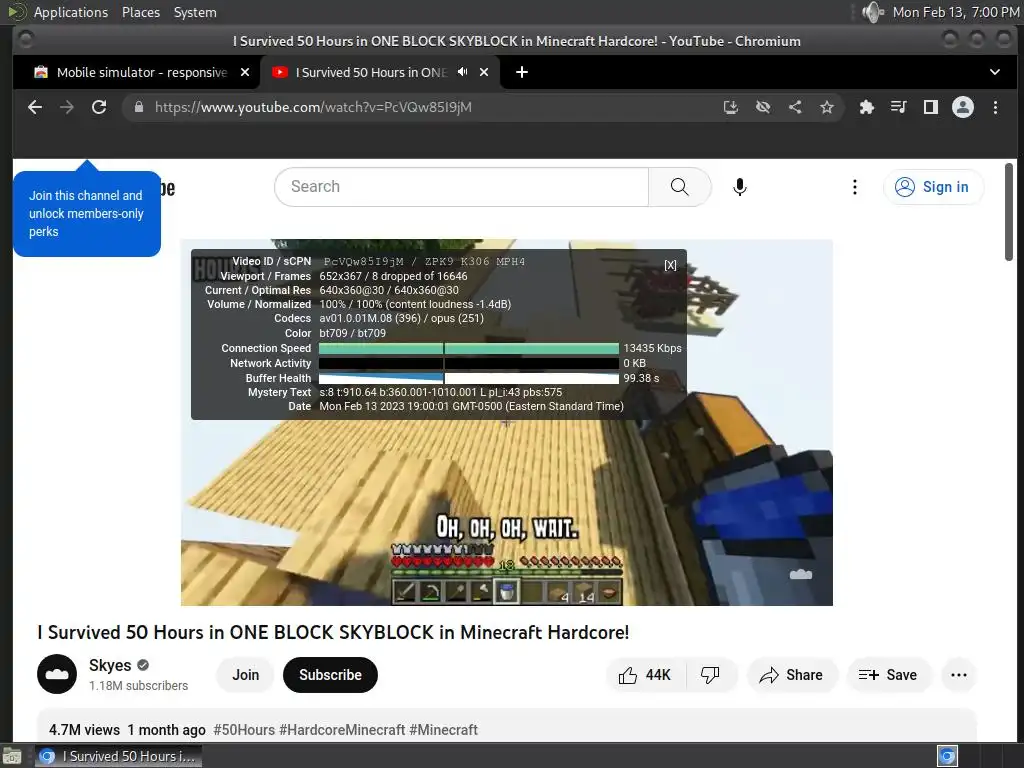Click the browser forward arrow
Screen dimensions: 1024x768
pos(67,107)
